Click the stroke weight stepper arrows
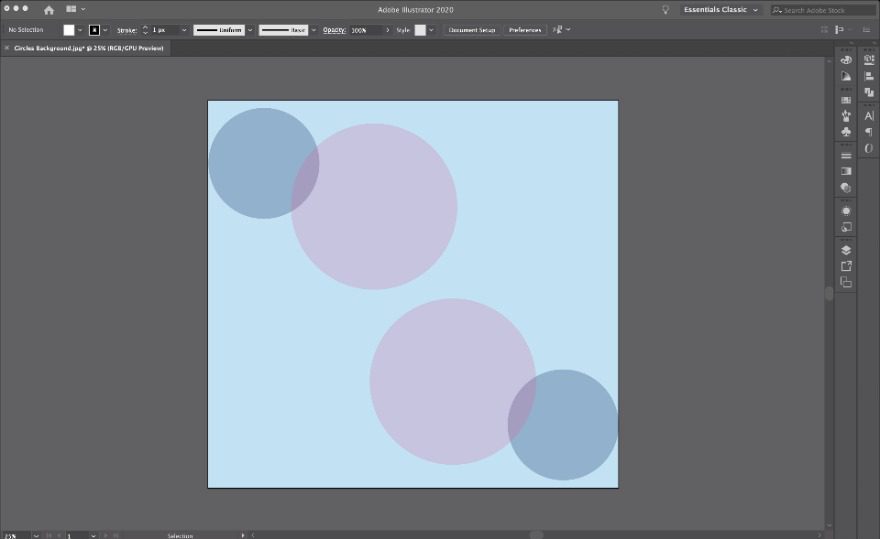The width and height of the screenshot is (880, 539). 145,30
